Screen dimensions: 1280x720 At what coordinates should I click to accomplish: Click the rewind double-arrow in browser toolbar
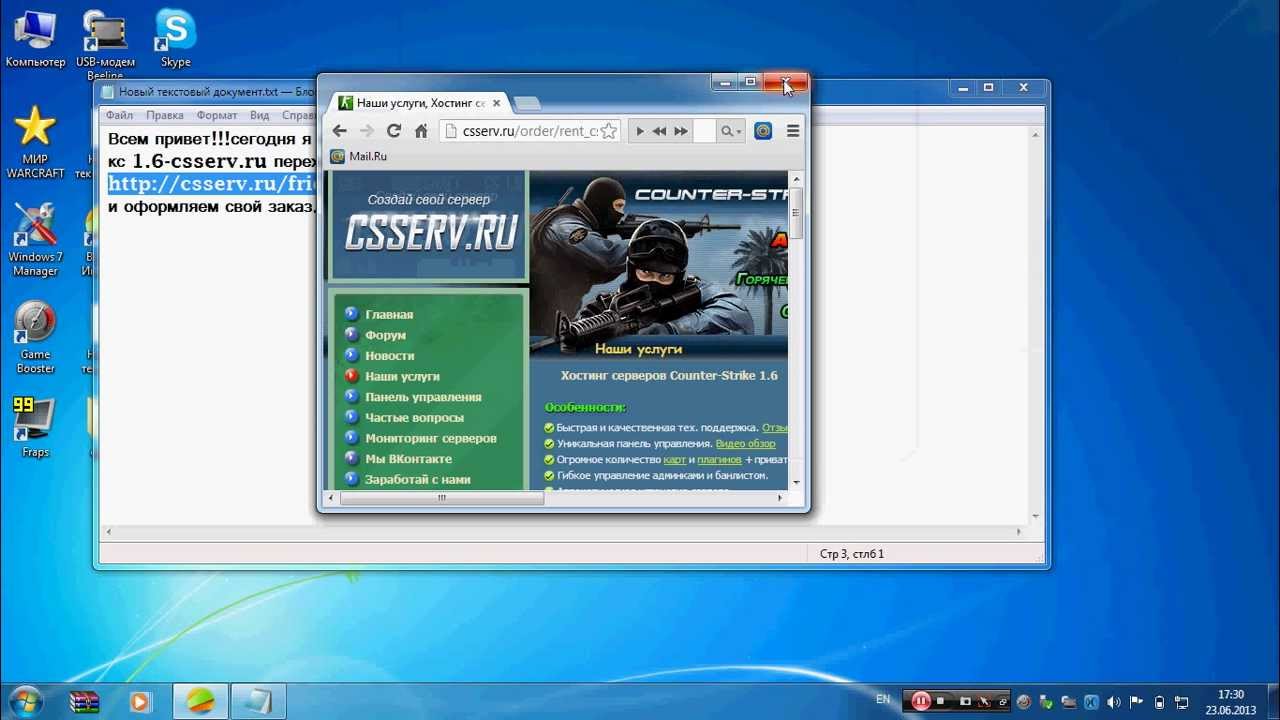(660, 131)
